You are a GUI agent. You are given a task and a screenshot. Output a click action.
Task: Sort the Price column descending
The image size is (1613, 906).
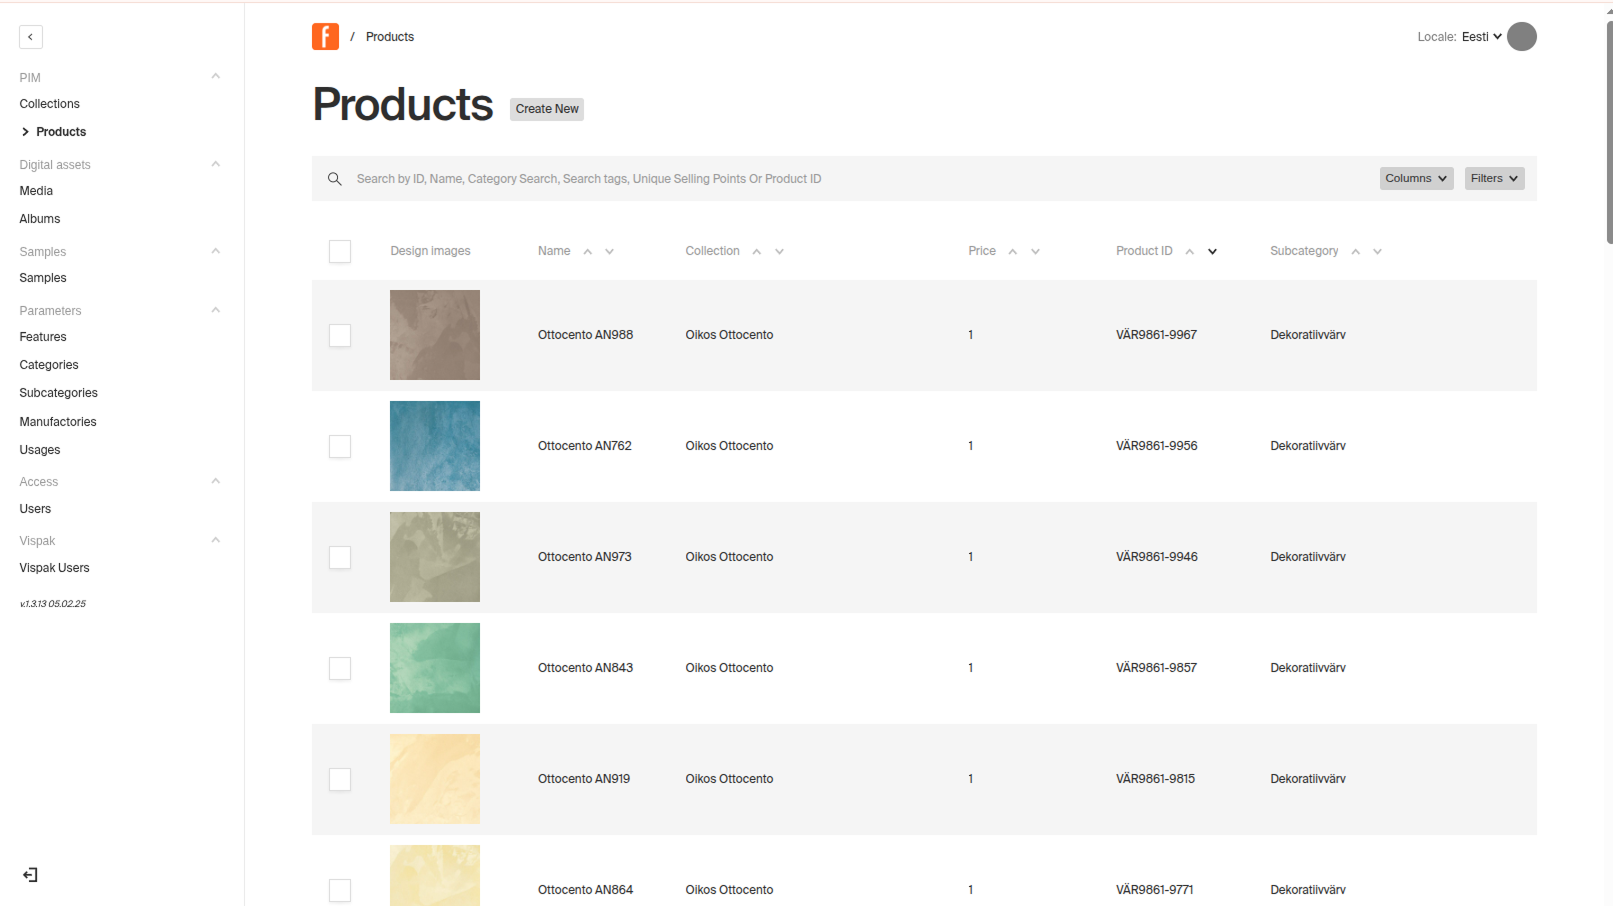(1035, 252)
